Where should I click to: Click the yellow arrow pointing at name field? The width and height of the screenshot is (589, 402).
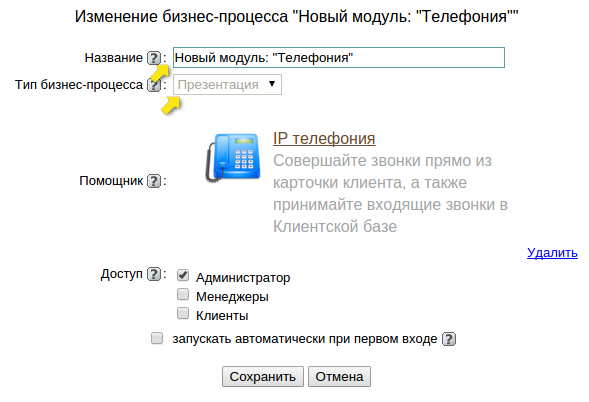coord(160,73)
